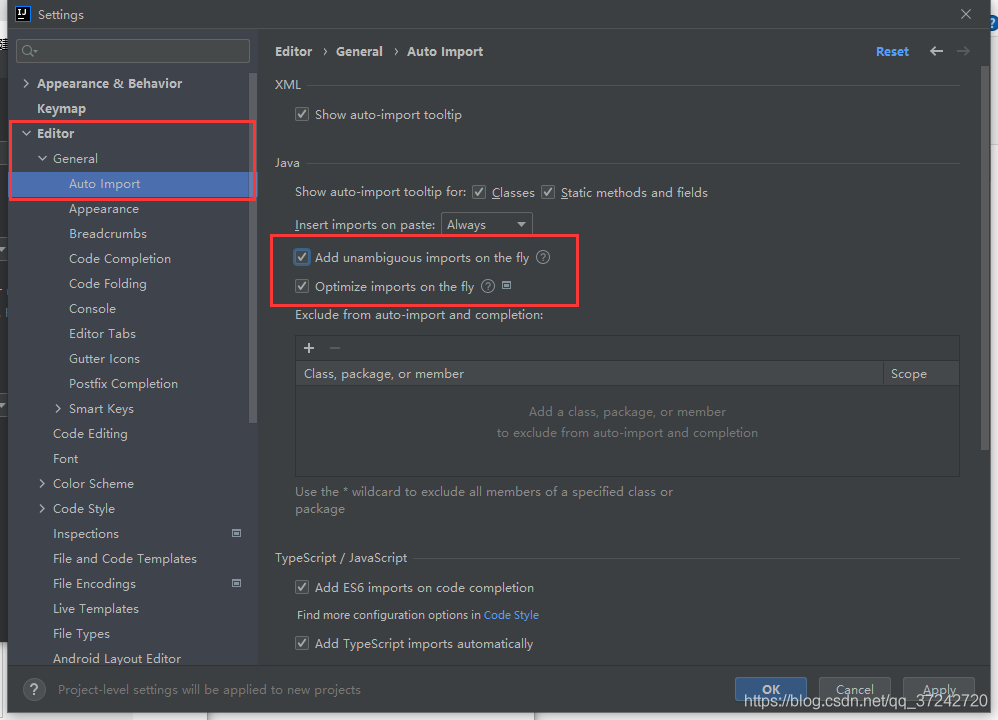Click project-level icon next to Optimize imports
This screenshot has width=998, height=720.
(x=507, y=286)
